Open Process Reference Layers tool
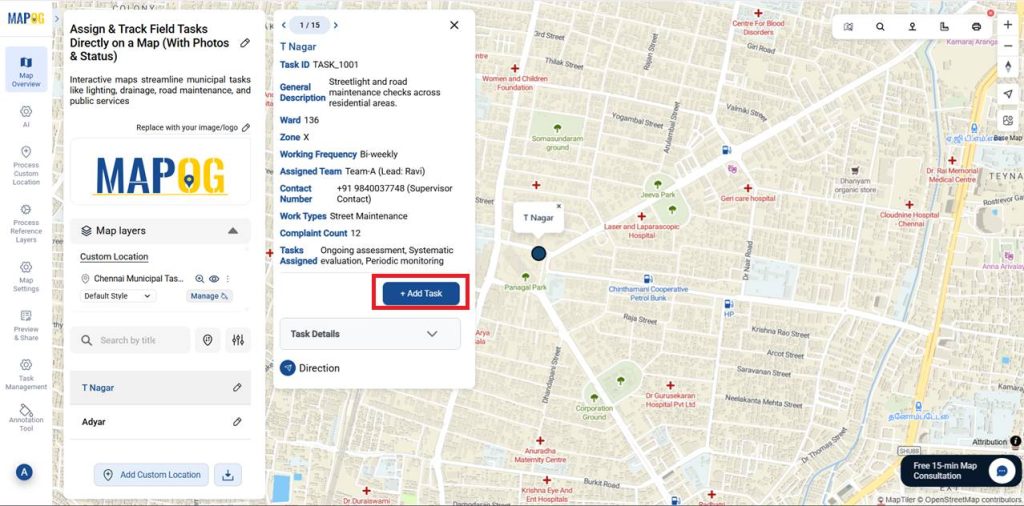 click(25, 223)
